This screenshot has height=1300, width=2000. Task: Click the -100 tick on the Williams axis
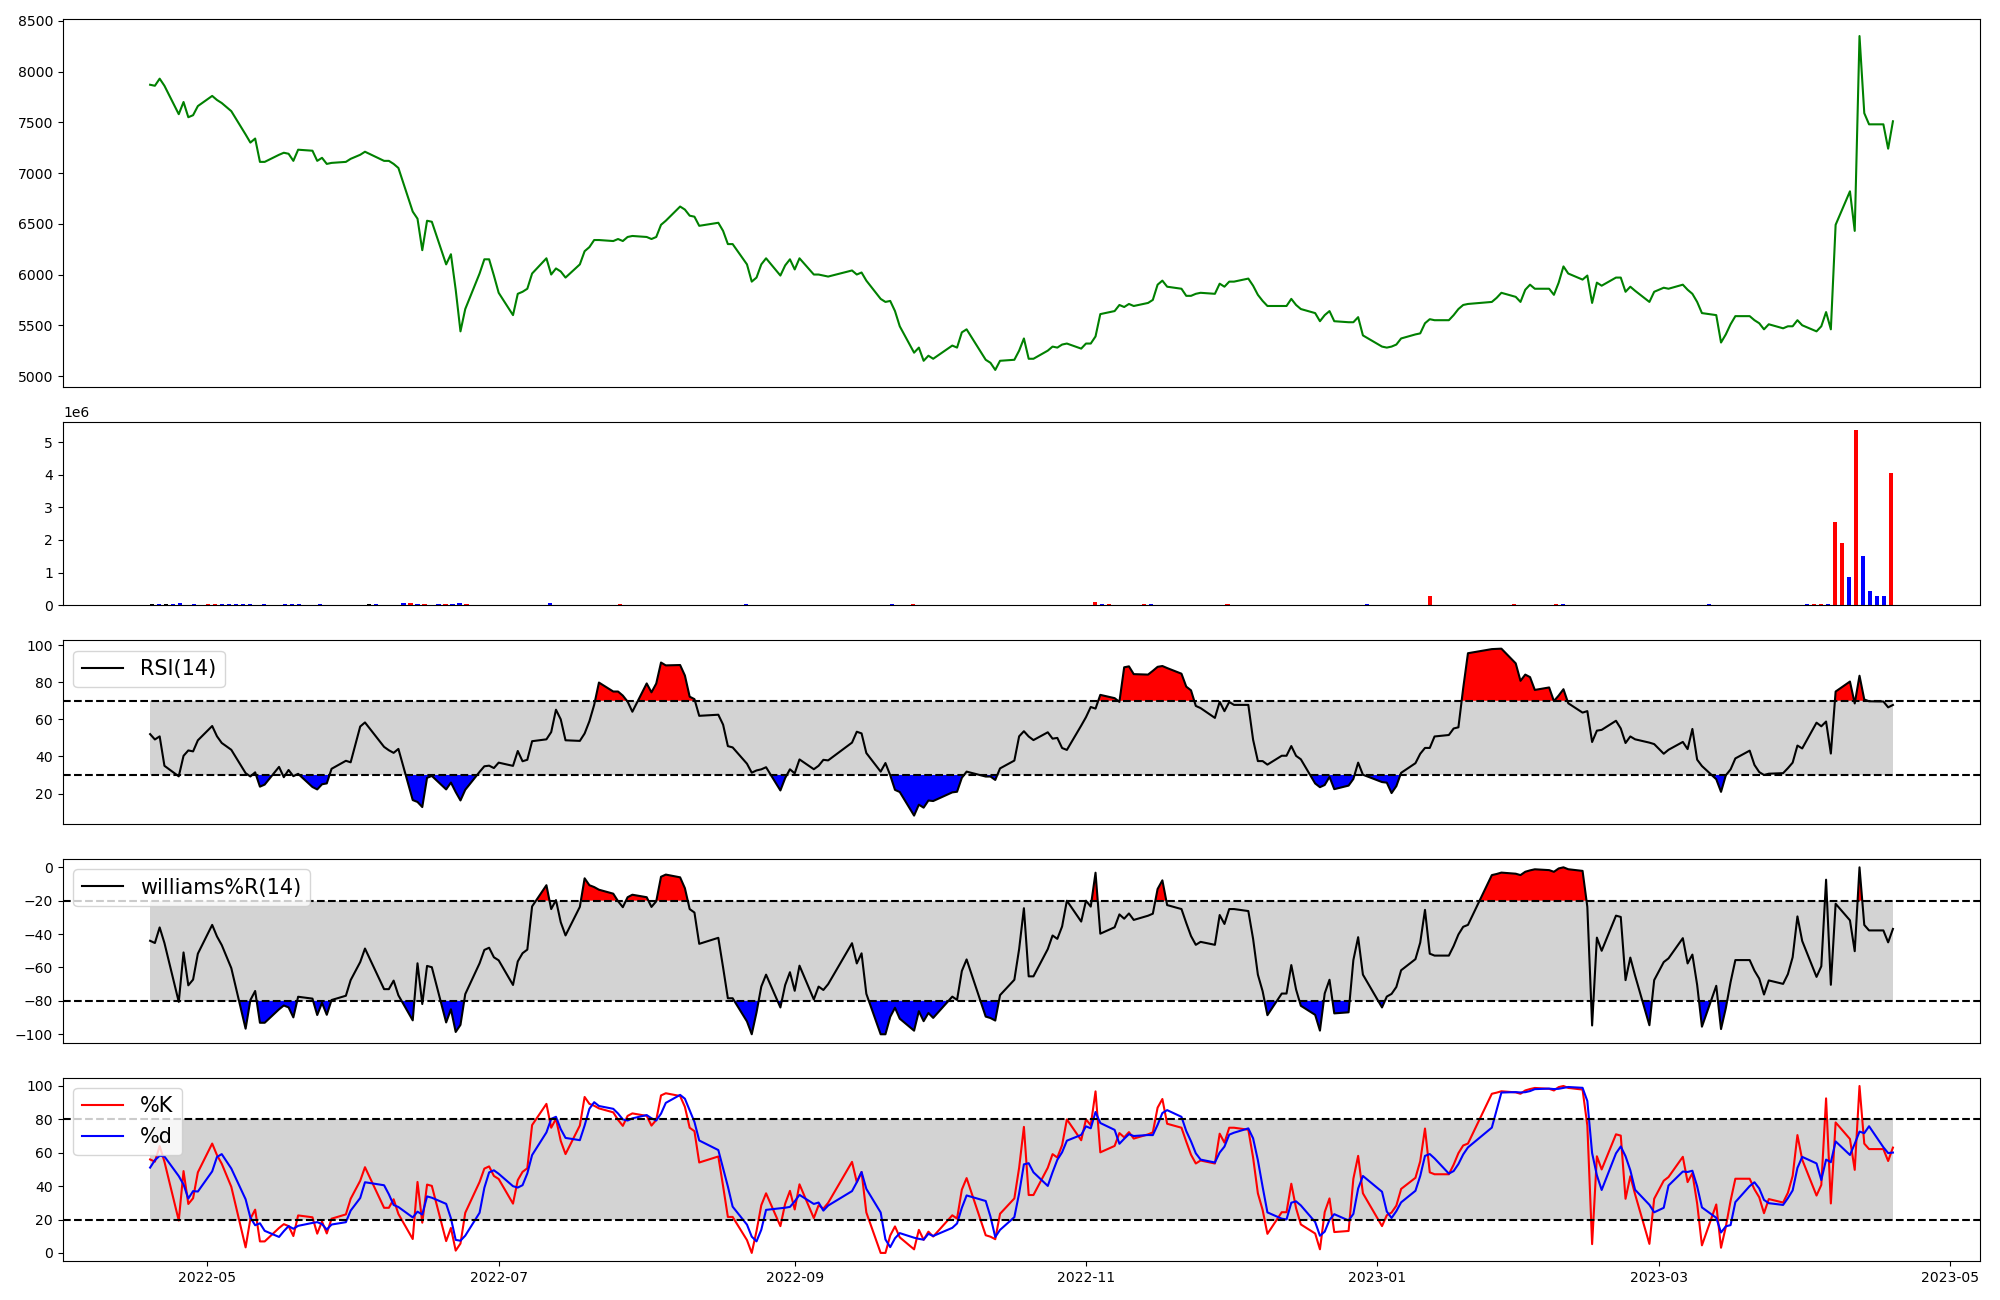(x=34, y=1035)
